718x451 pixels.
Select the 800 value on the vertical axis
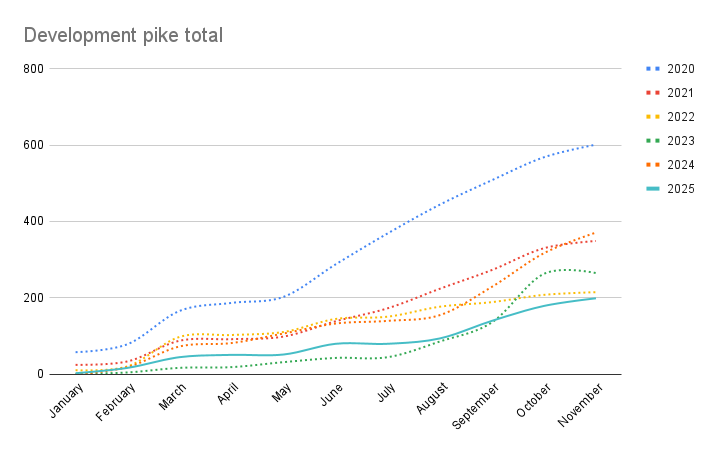click(x=34, y=69)
